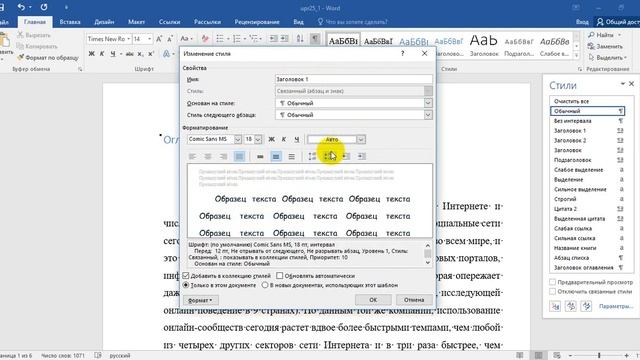Open 'Стиль следующего абзаца' dropdown
This screenshot has width=640, height=360.
point(428,115)
